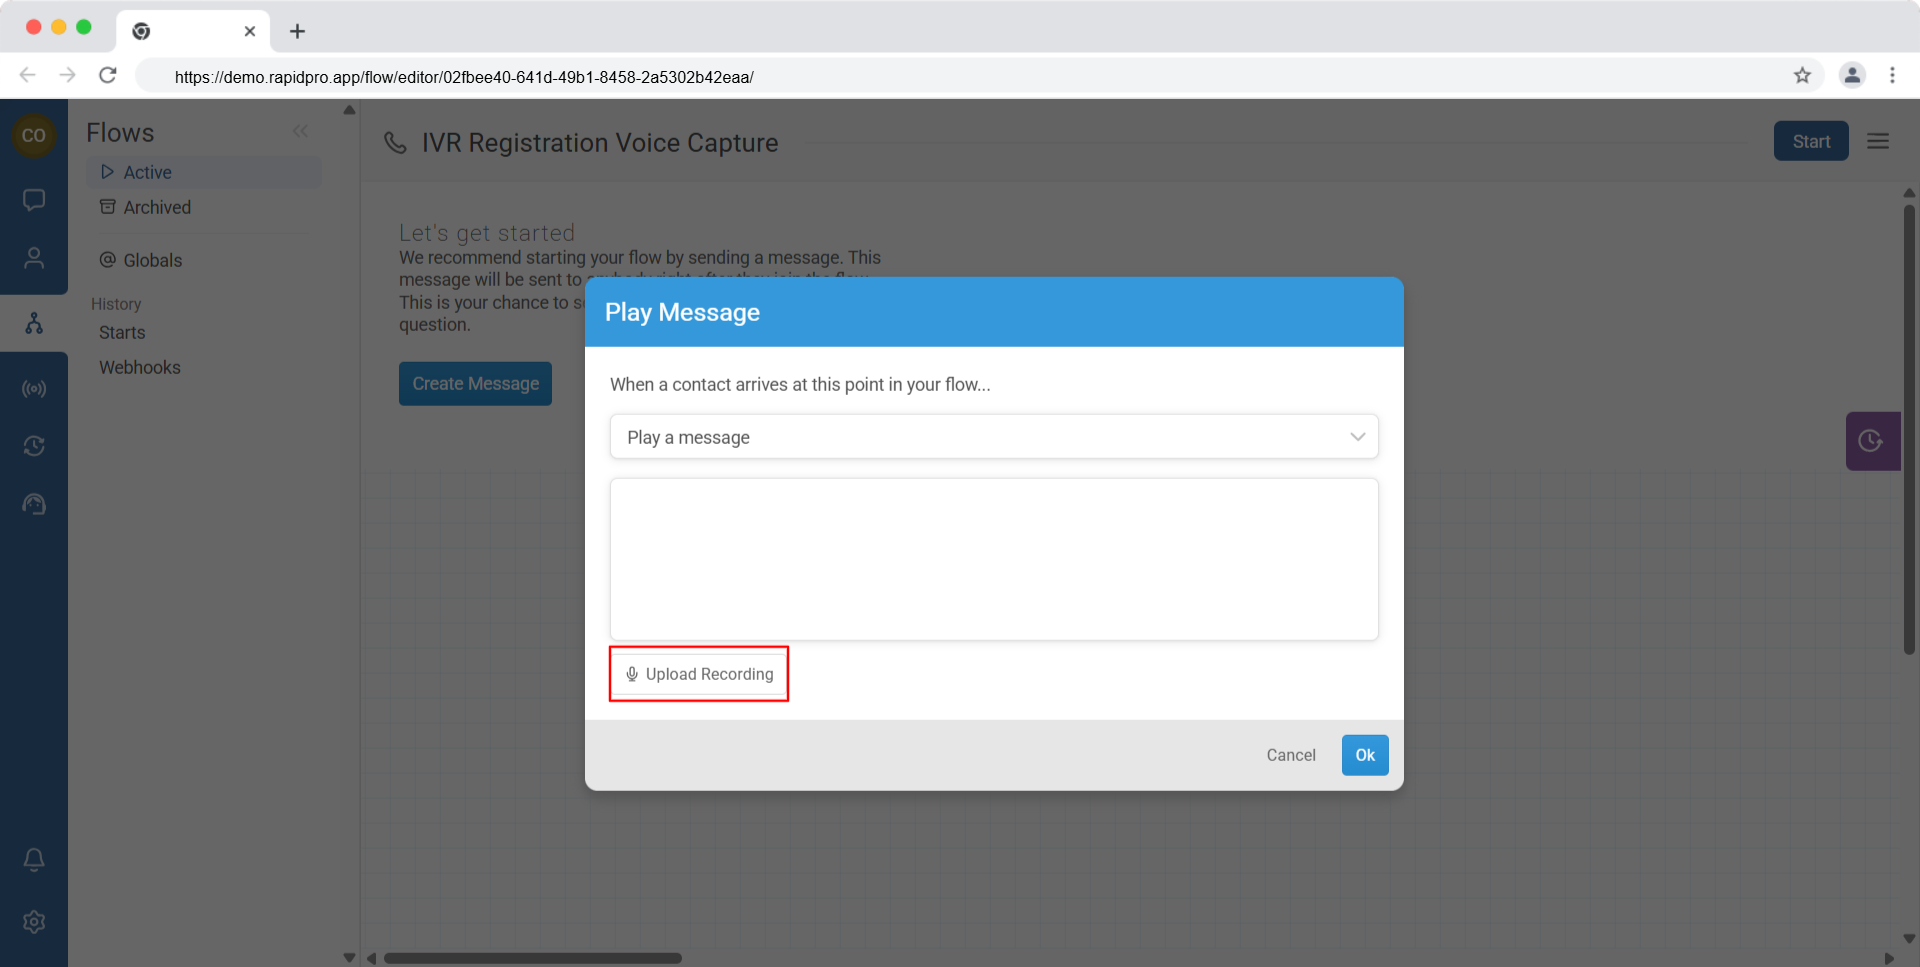Click the CO workspace avatar
This screenshot has height=967, width=1920.
34,136
